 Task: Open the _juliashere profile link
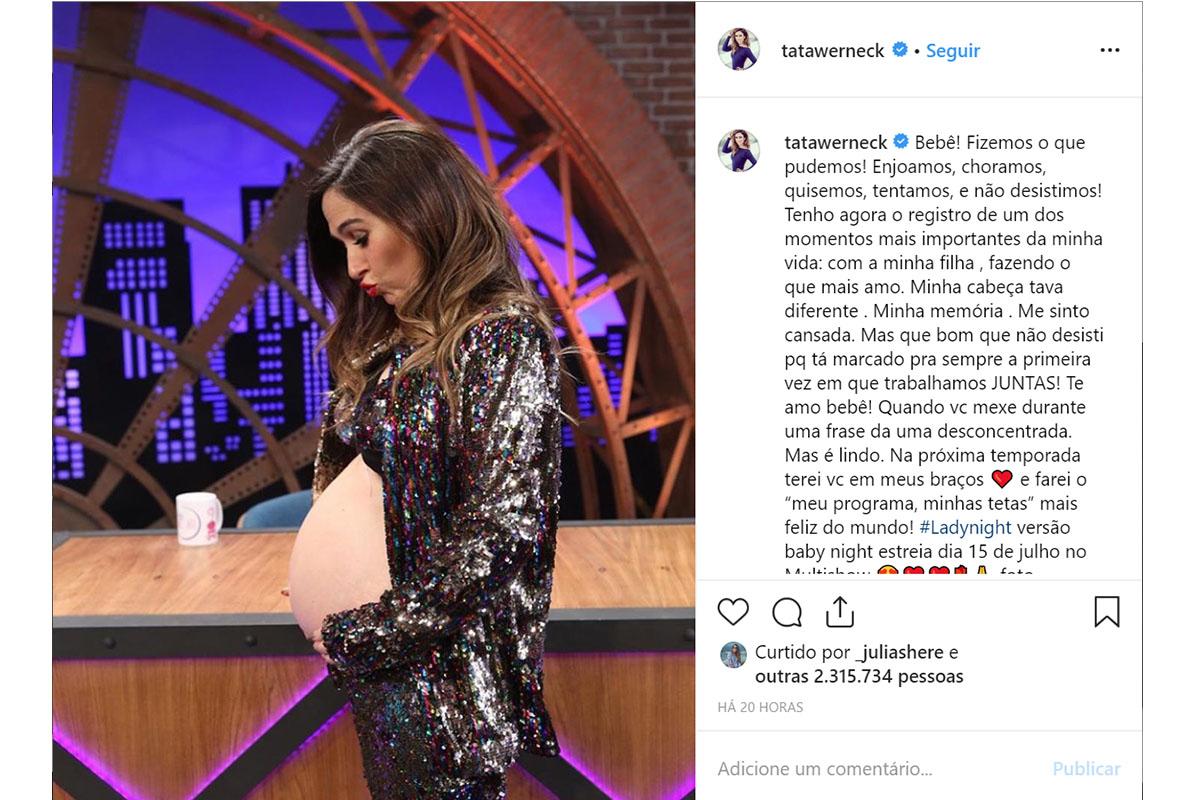(897, 652)
